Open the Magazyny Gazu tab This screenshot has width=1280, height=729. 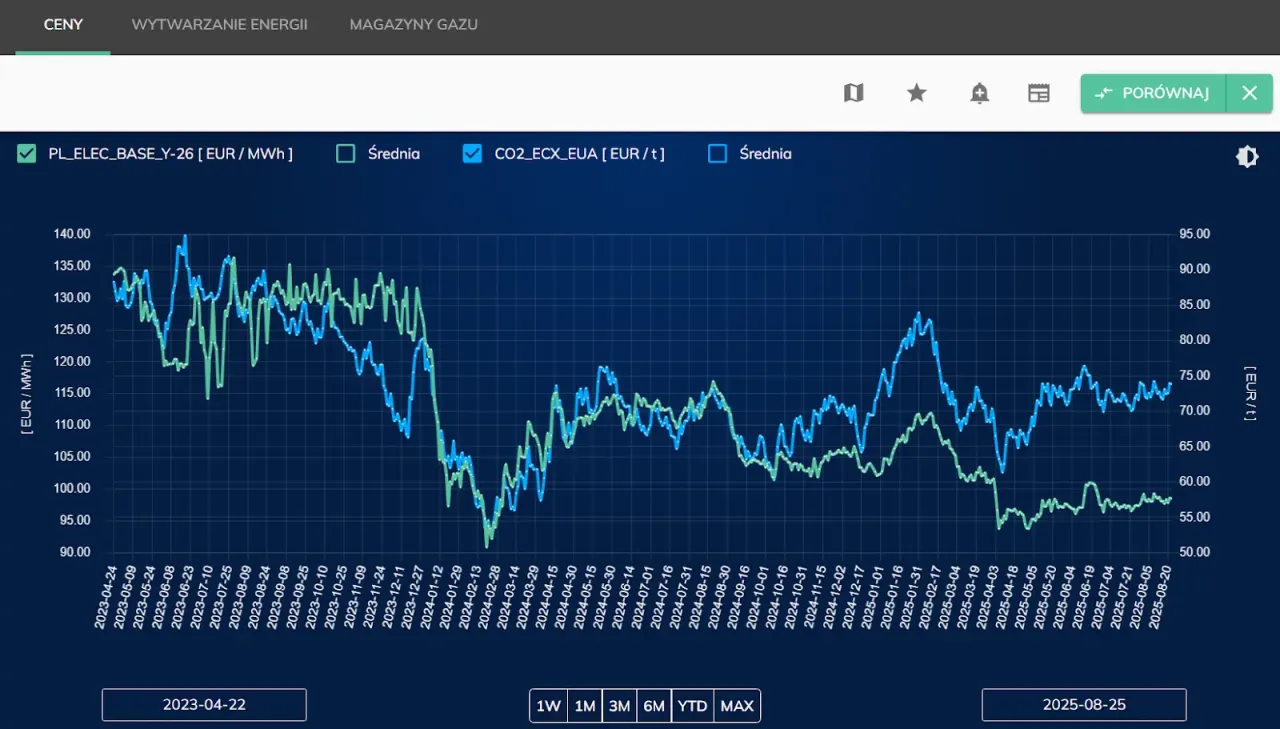413,24
